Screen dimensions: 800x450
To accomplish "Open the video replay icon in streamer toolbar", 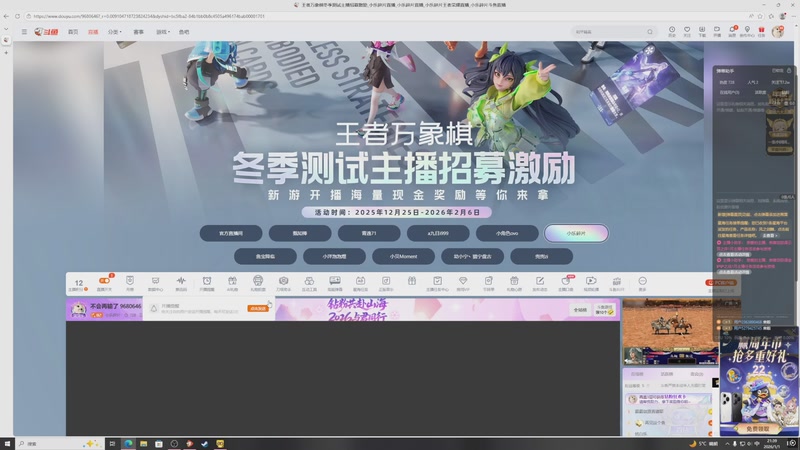I will pyautogui.click(x=591, y=281).
